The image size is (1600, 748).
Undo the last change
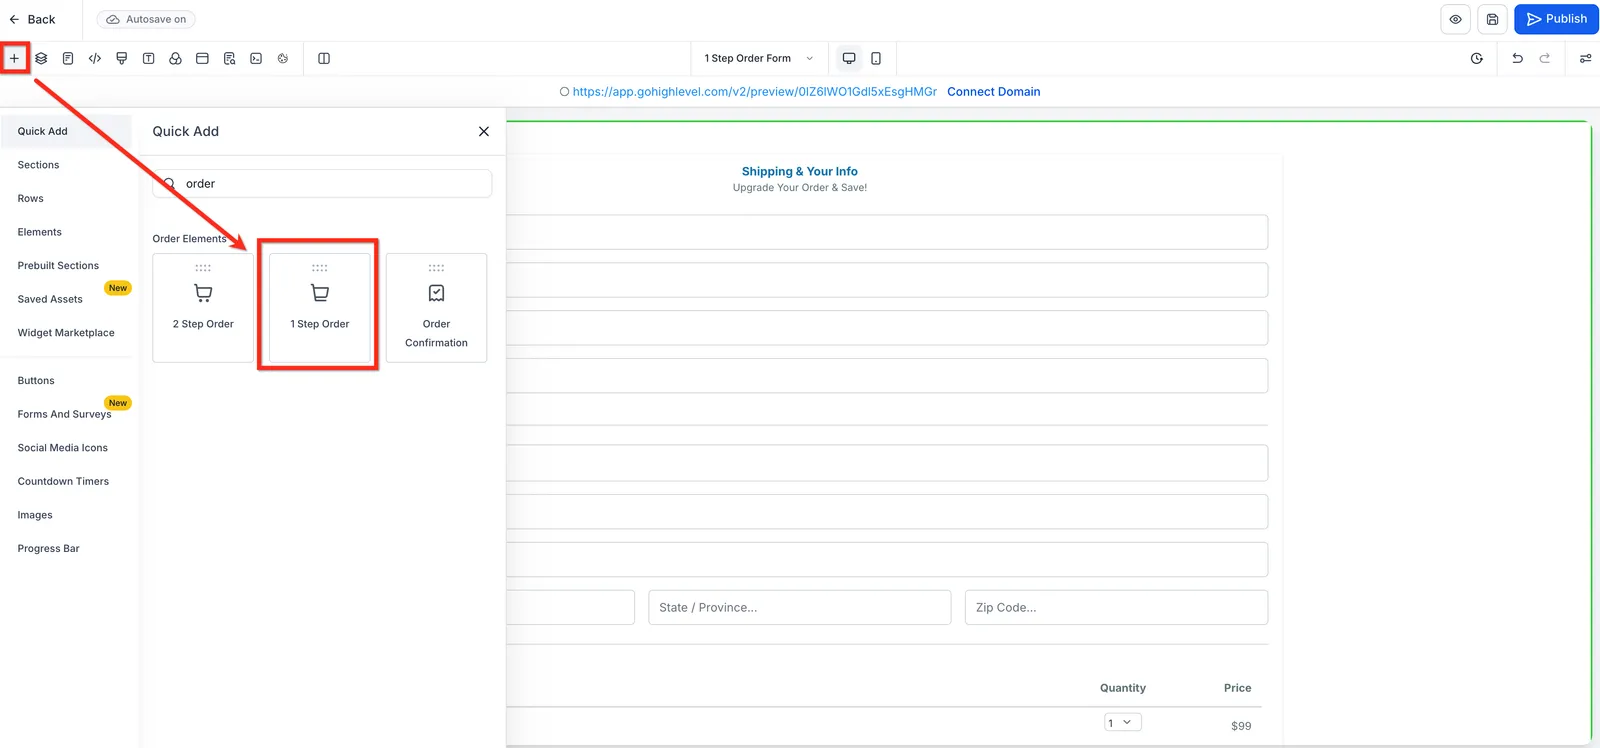click(1517, 58)
